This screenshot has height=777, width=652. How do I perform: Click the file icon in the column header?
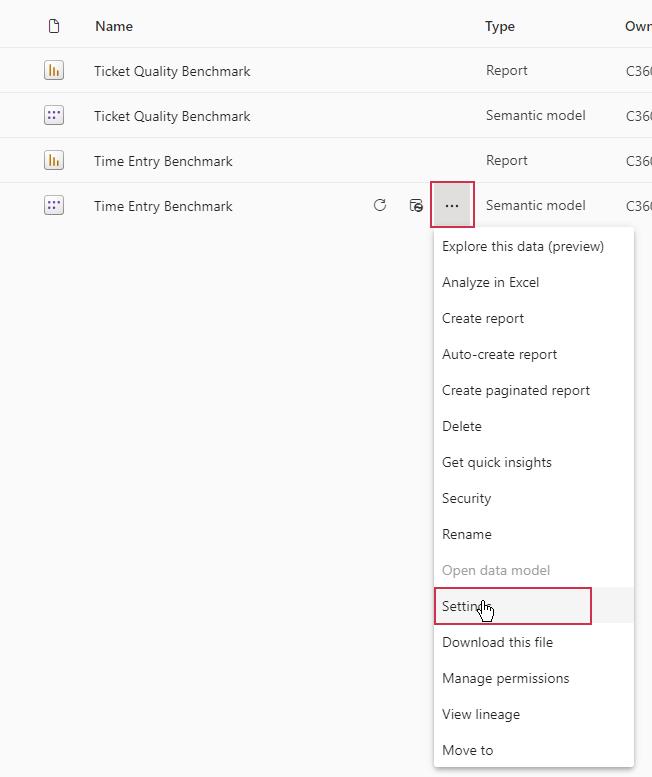coord(54,27)
